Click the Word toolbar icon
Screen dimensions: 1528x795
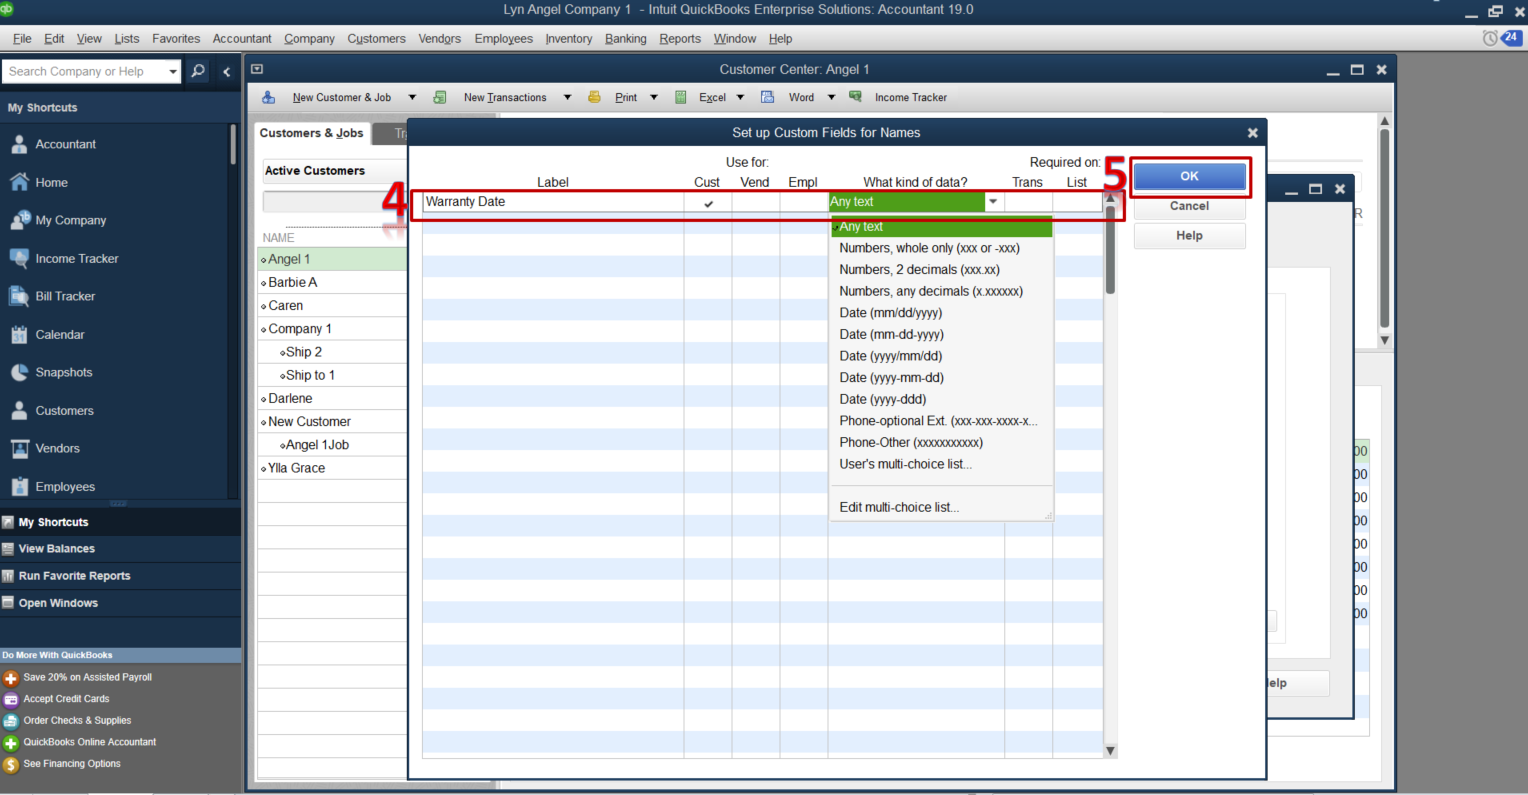click(x=768, y=97)
